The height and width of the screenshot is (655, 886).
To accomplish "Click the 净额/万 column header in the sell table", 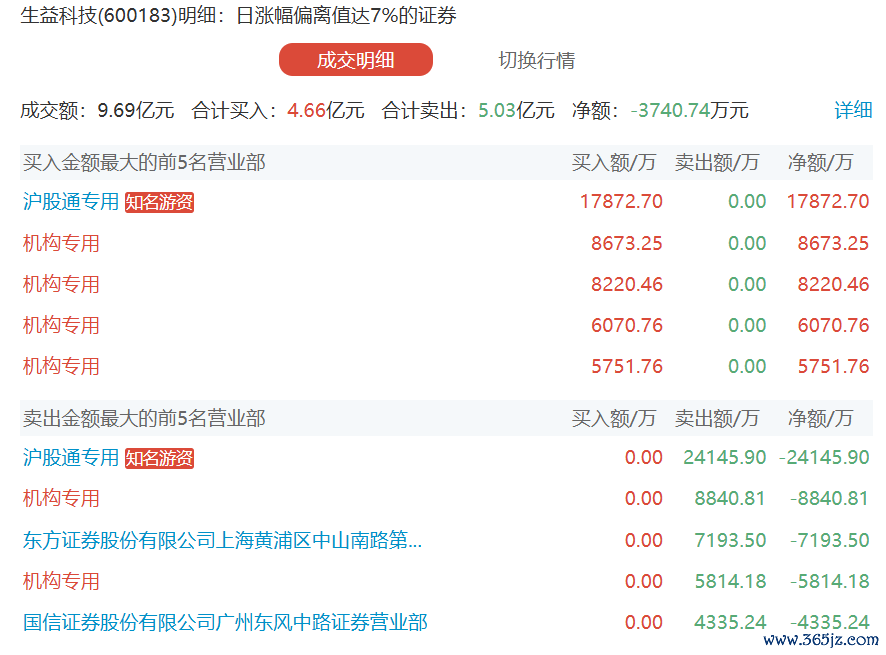I will [820, 418].
